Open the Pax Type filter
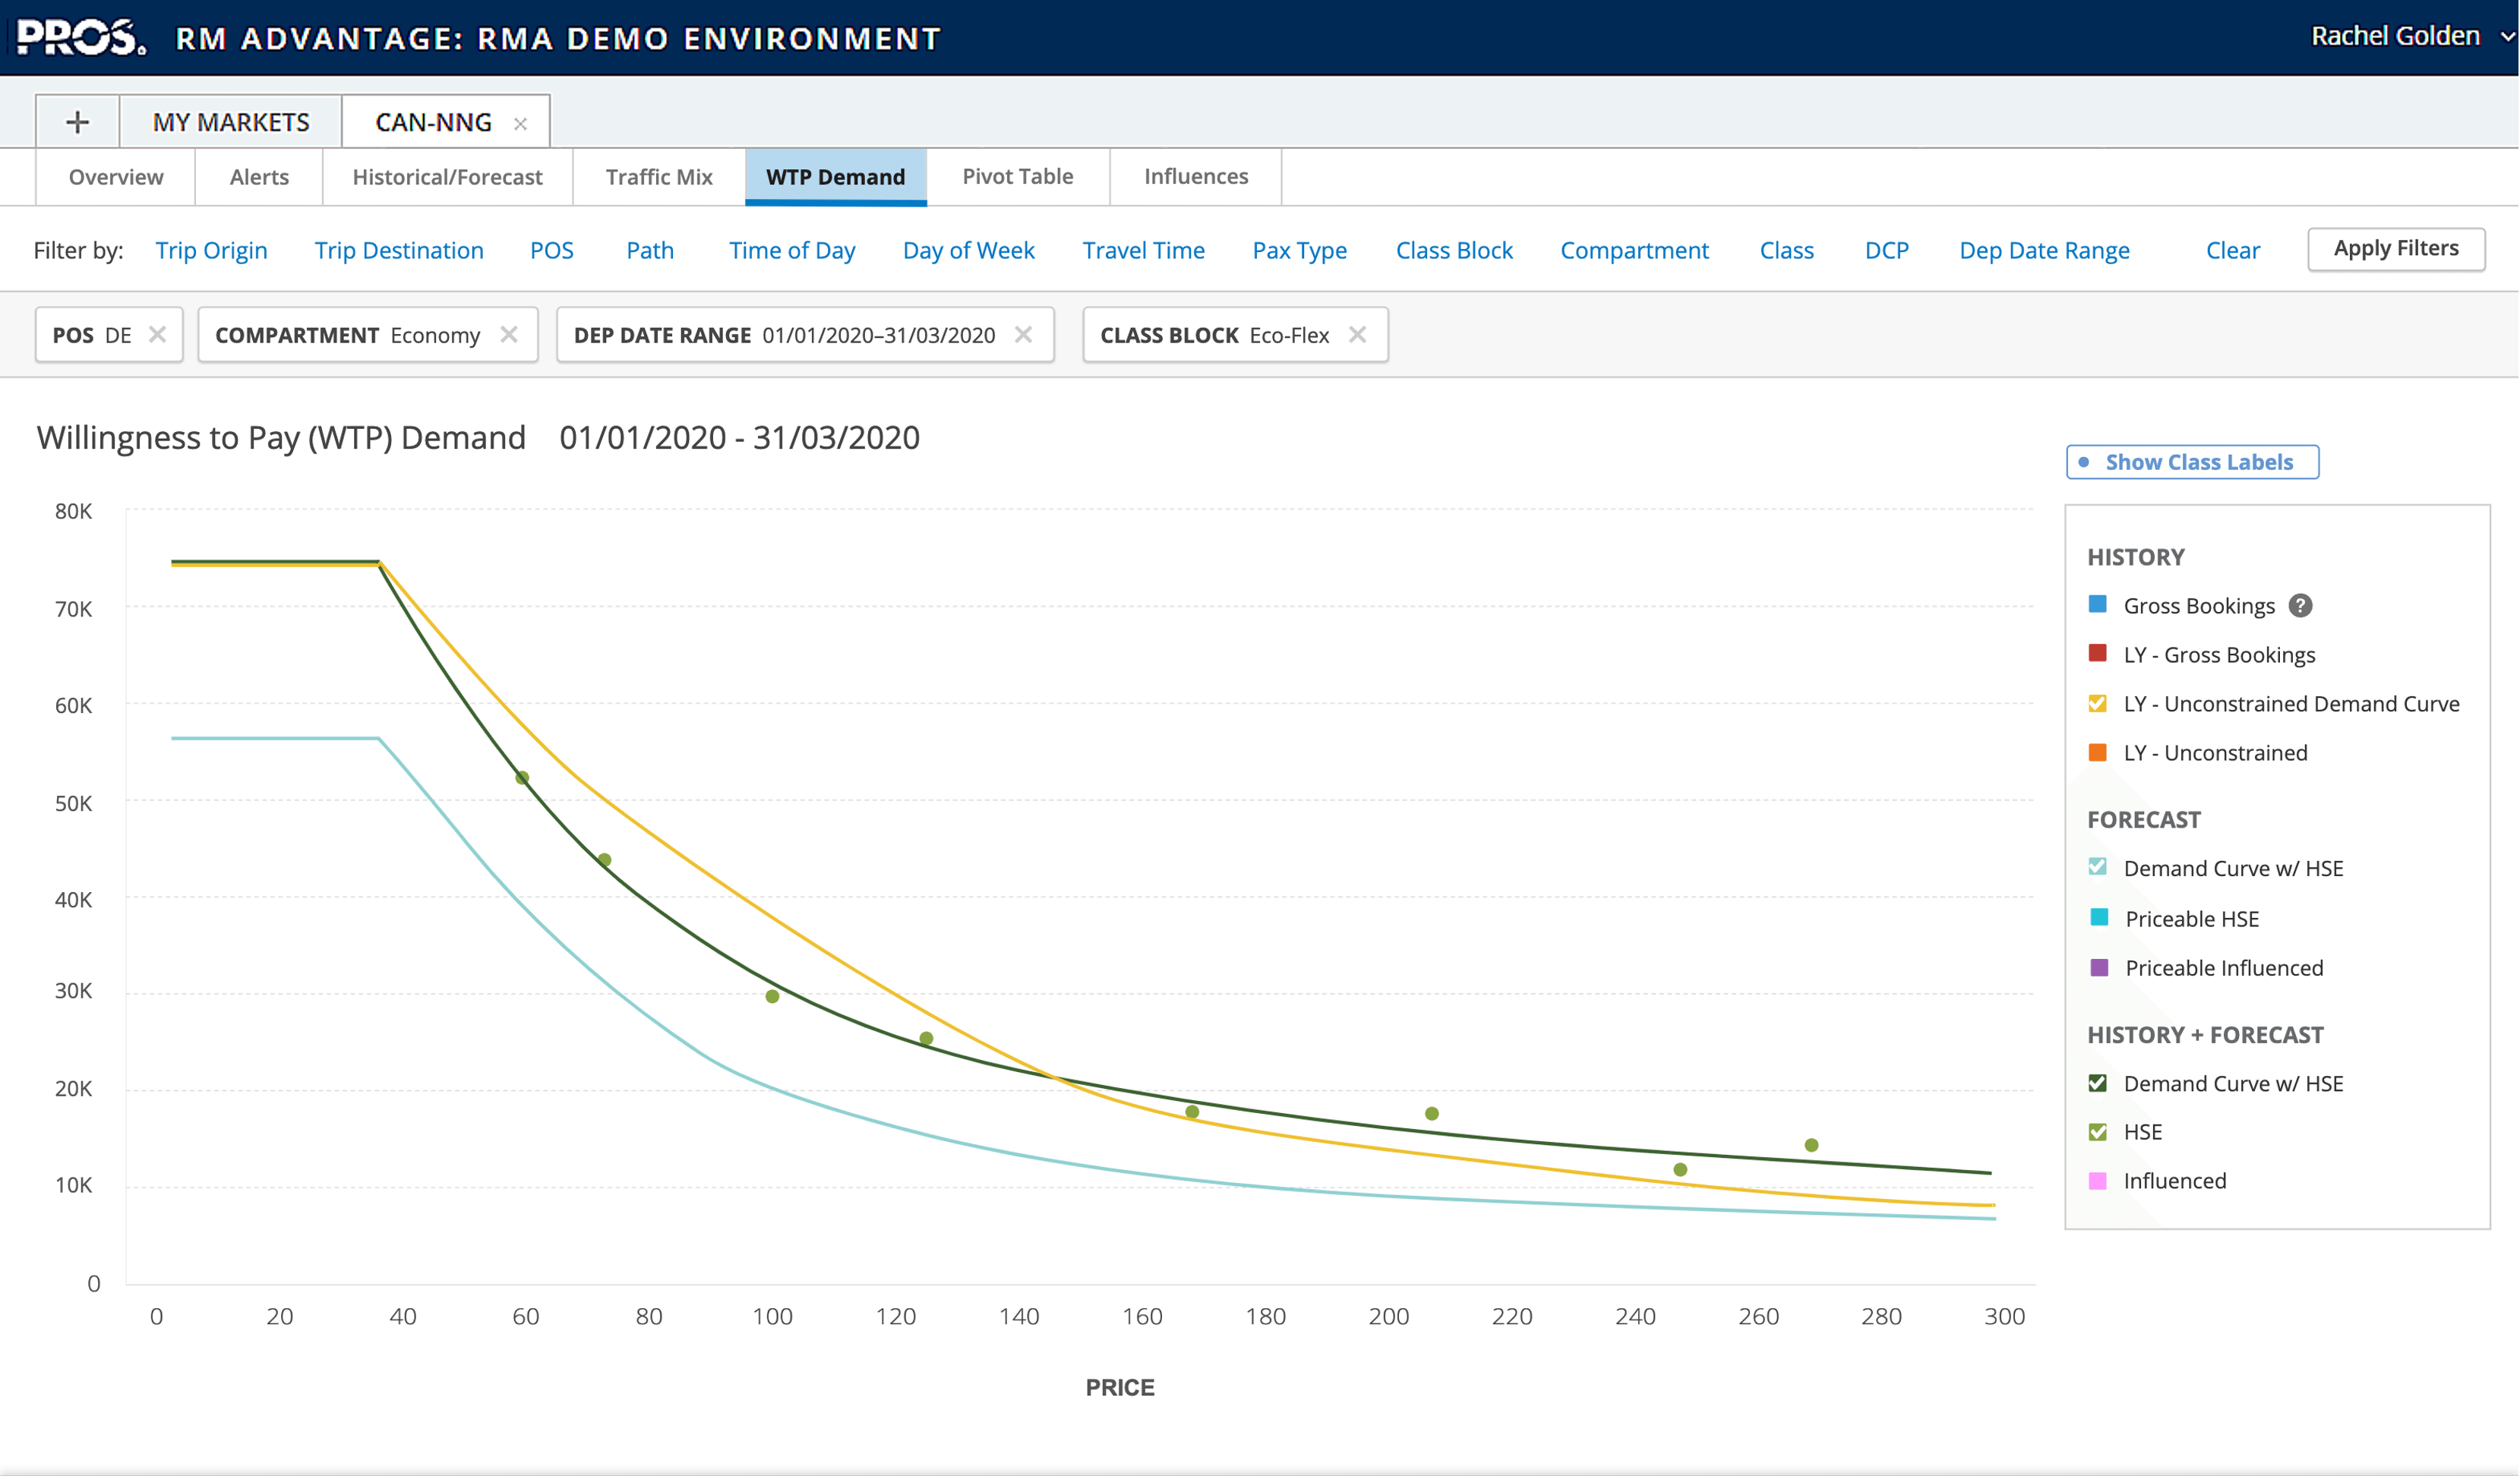2520x1476 pixels. click(1299, 250)
